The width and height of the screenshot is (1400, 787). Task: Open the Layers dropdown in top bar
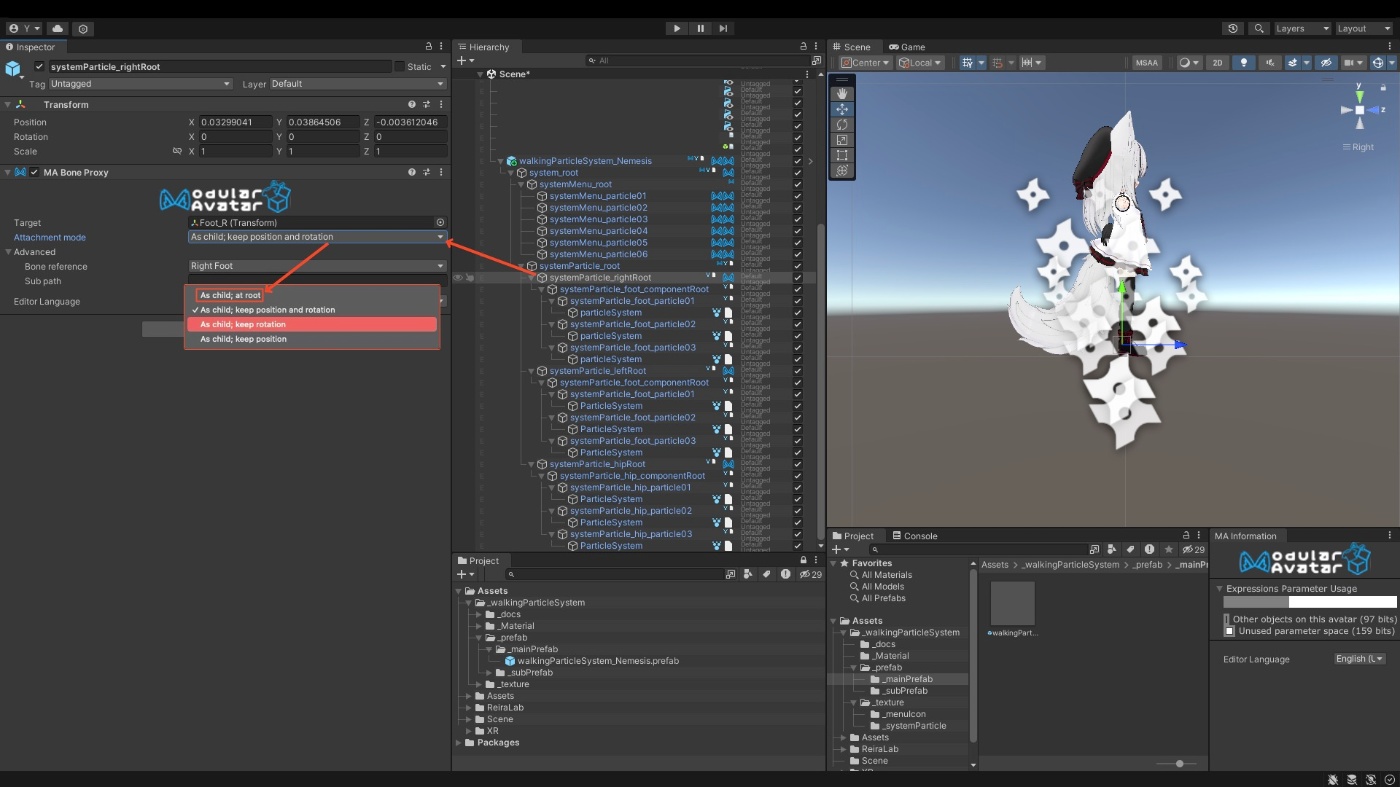[1302, 29]
